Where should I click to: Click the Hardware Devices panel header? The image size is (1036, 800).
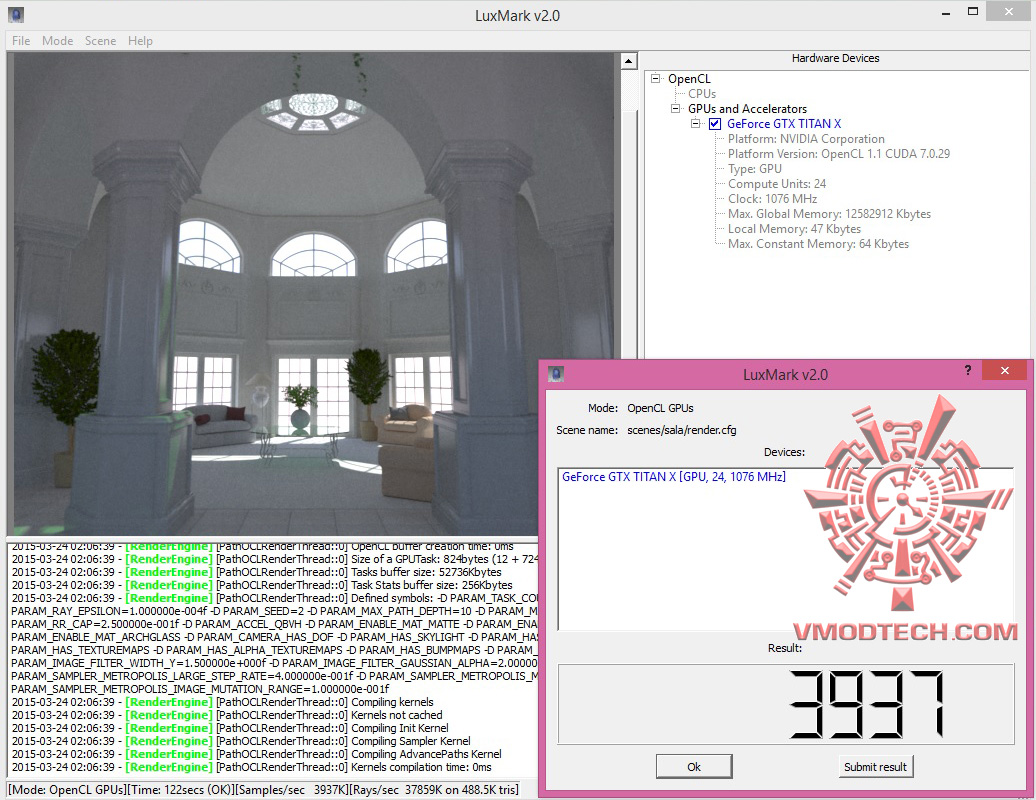coord(835,58)
